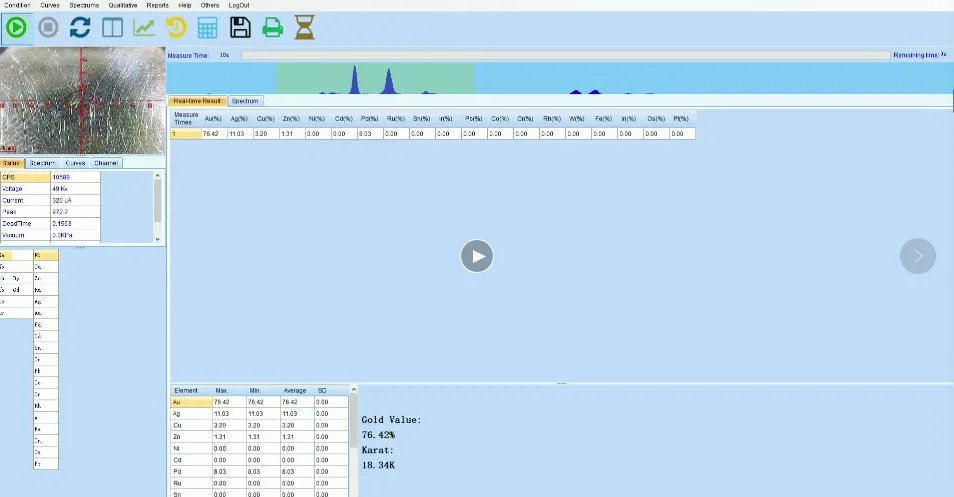Screen dimensions: 954x497
Task: Click the statistics table scroll up arrow
Action: (x=353, y=390)
